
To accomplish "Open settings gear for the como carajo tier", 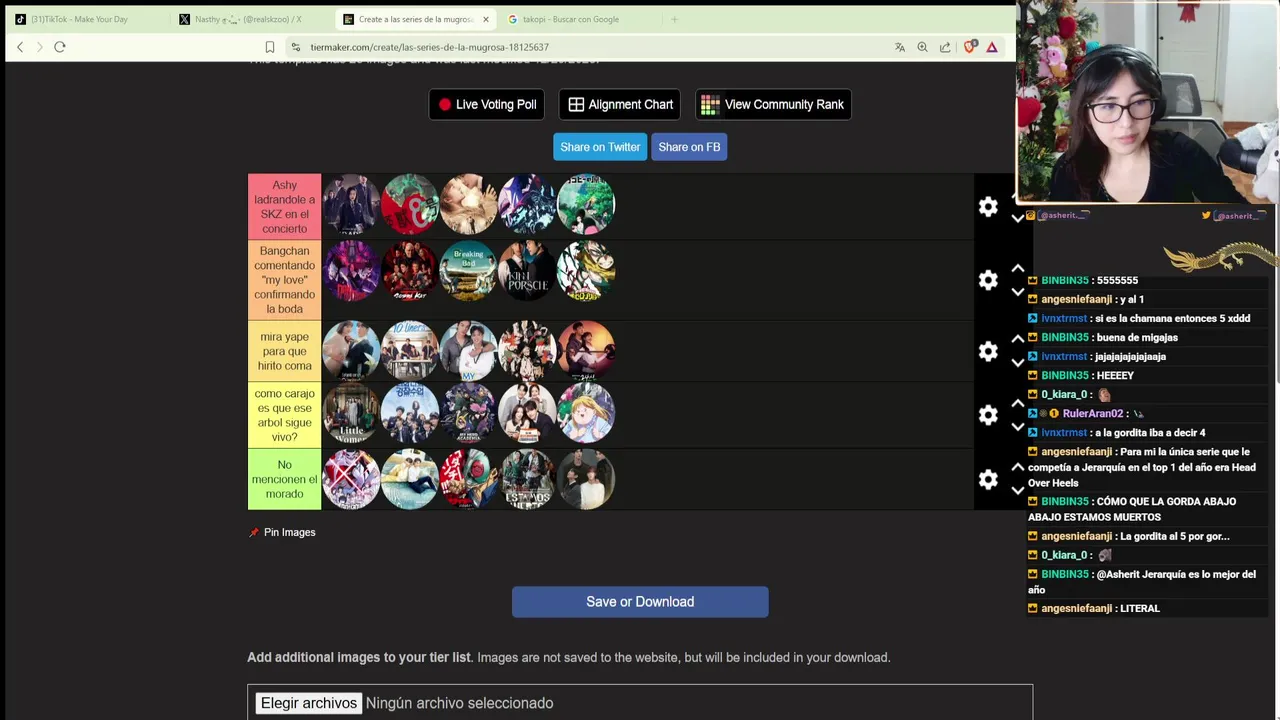I will [988, 415].
